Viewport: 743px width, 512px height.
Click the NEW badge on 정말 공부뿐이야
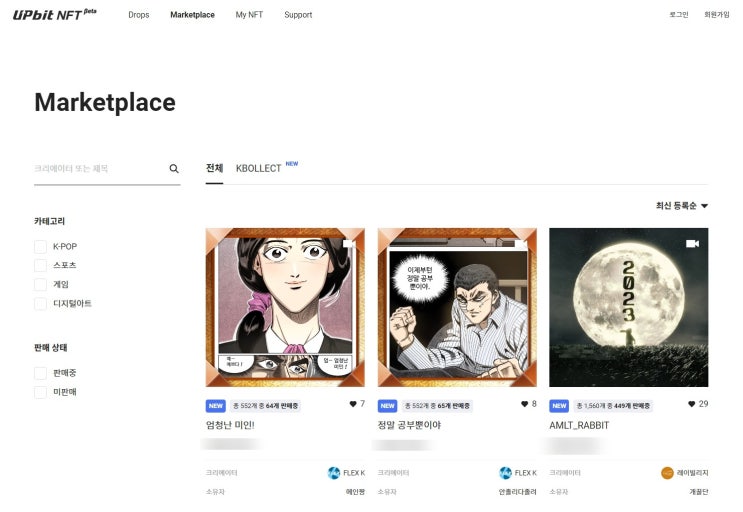[387, 406]
